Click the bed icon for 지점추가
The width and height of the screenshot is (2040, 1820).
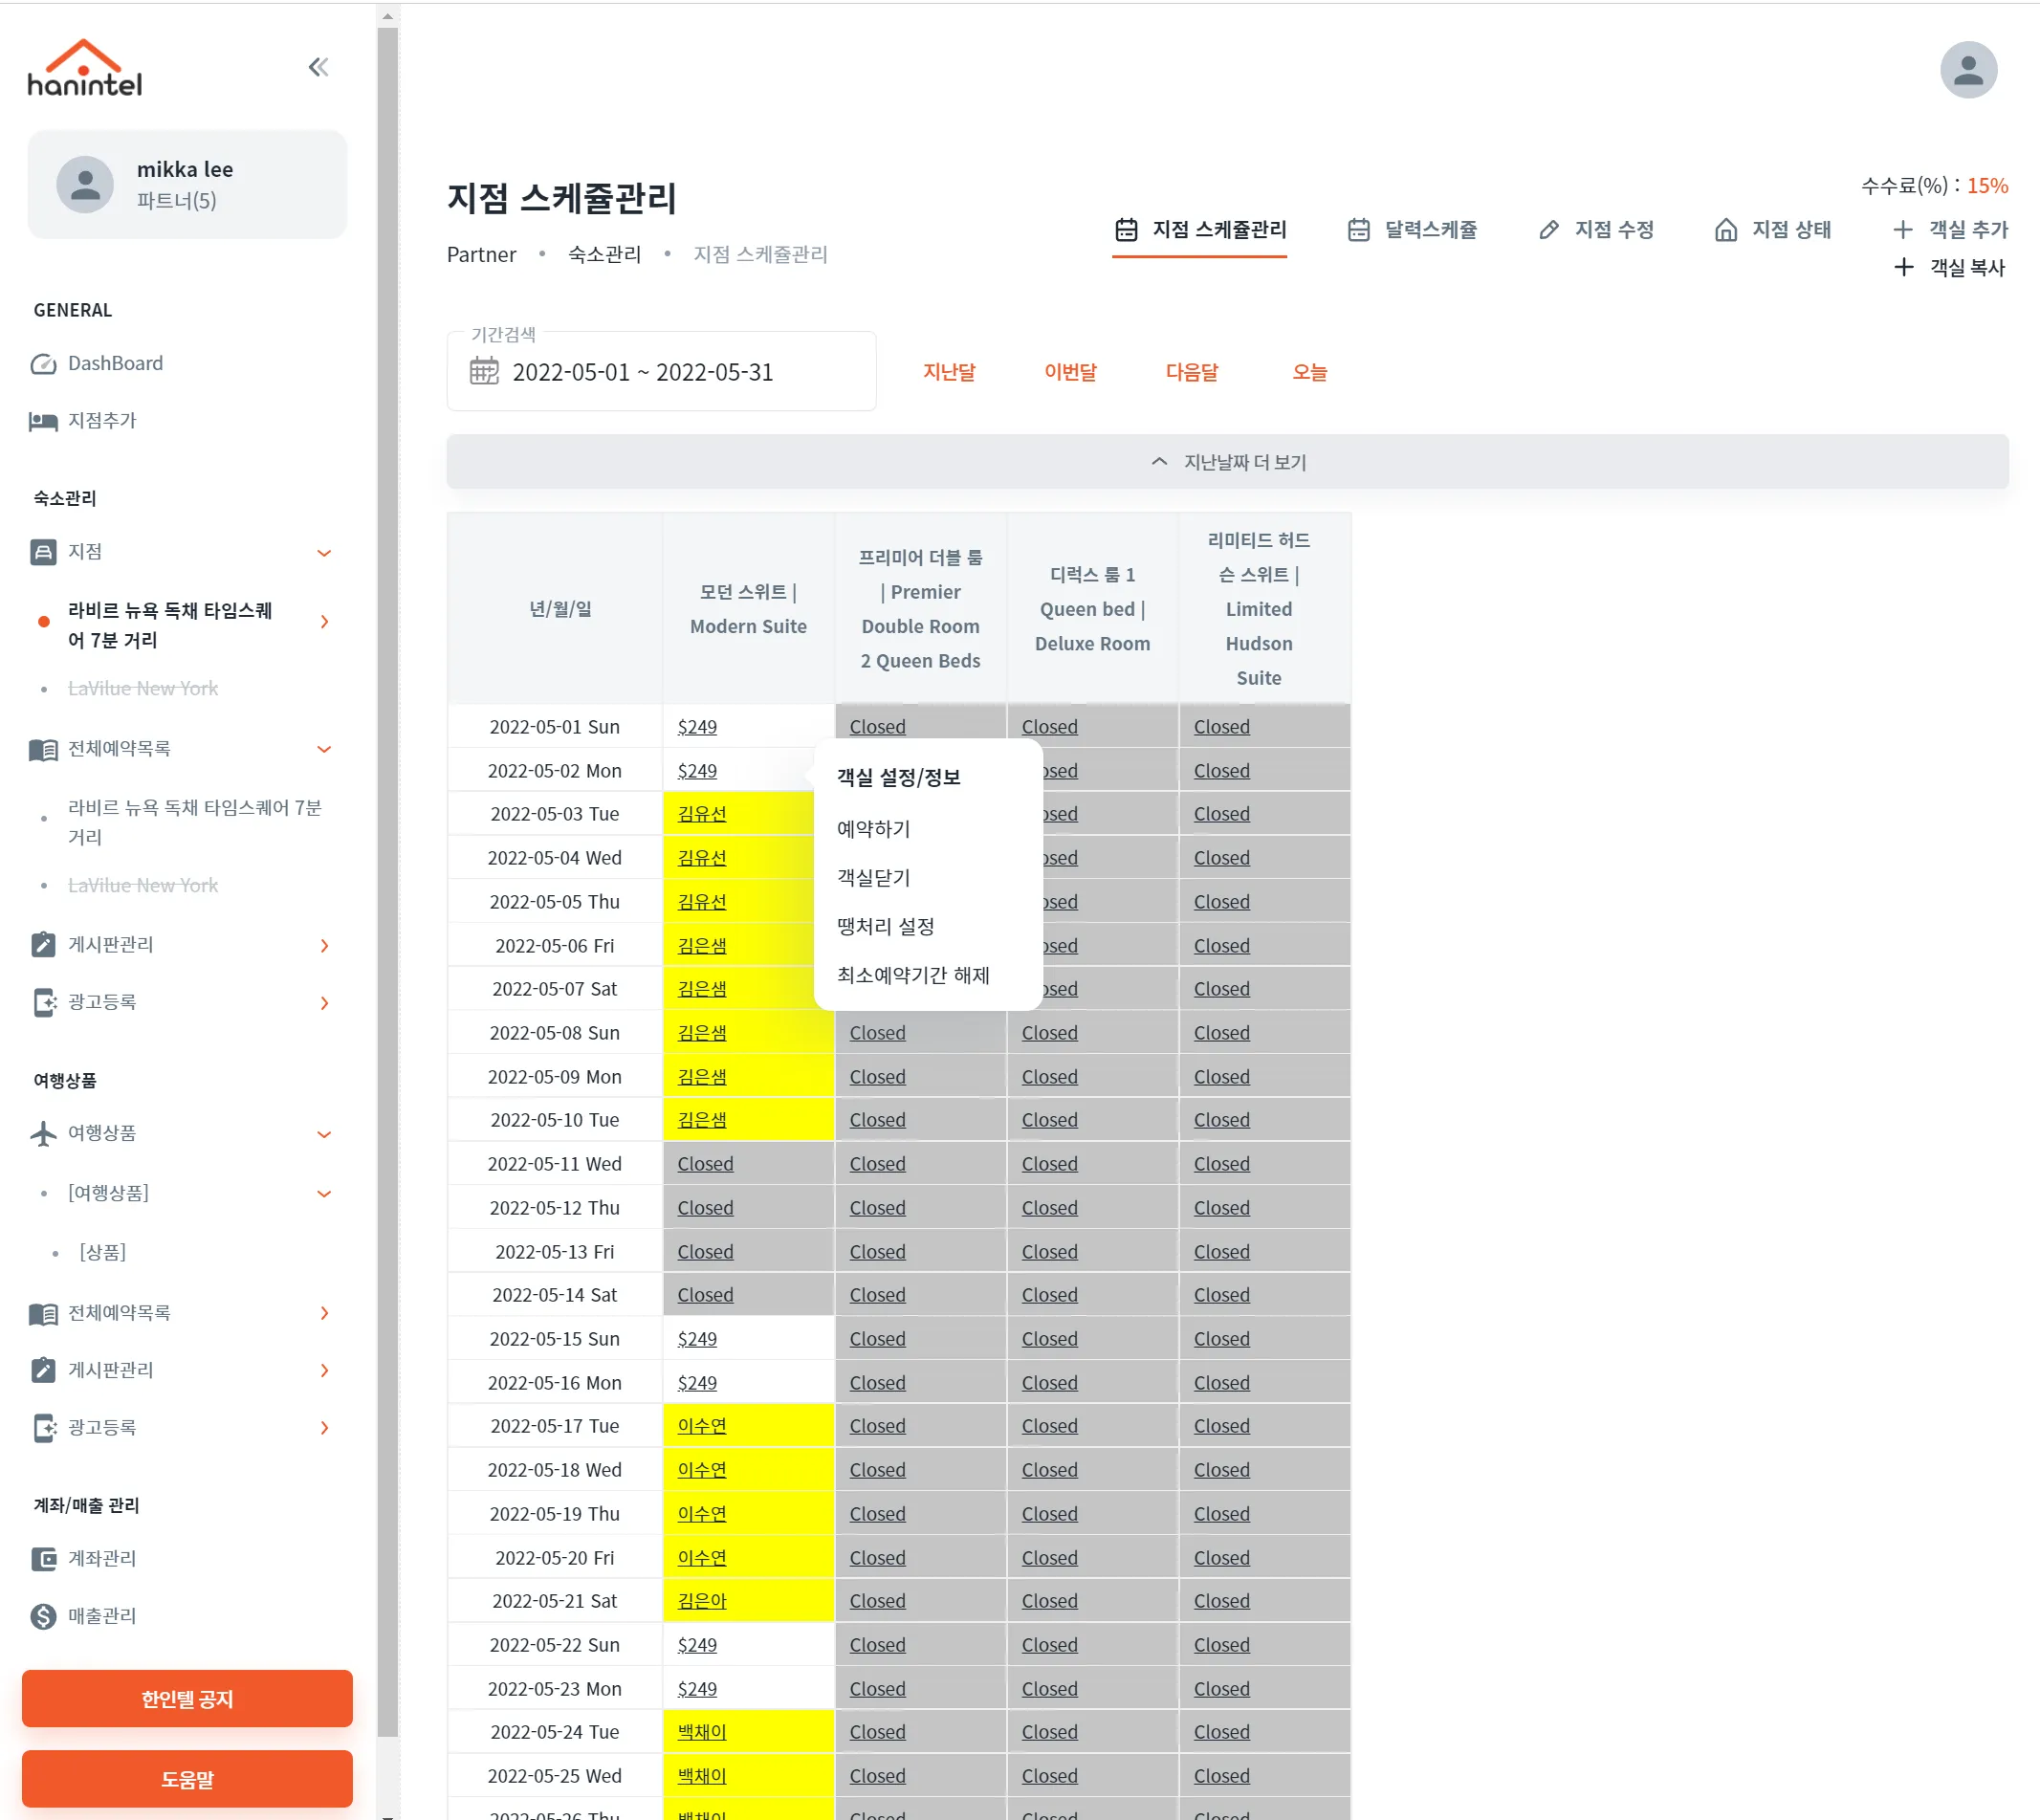click(x=43, y=421)
